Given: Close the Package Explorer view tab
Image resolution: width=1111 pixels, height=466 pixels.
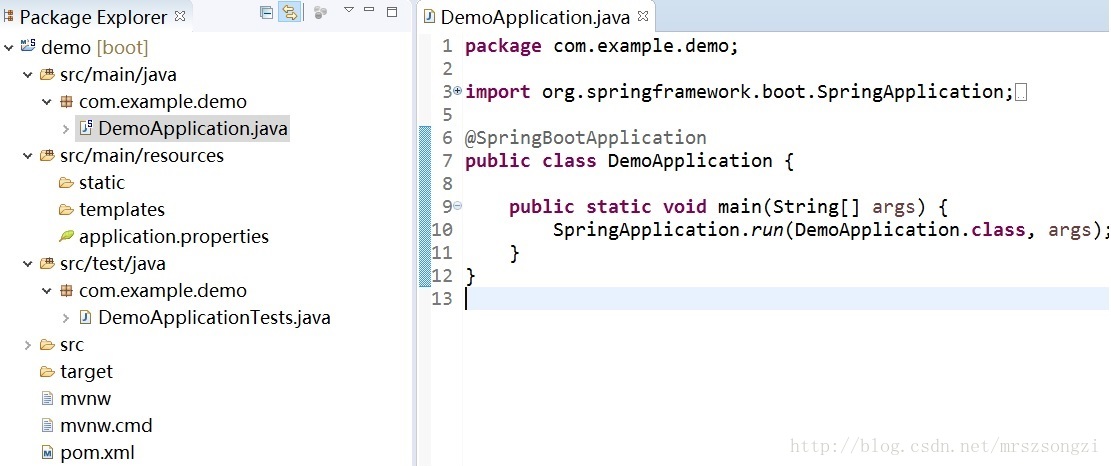Looking at the screenshot, I should [180, 16].
